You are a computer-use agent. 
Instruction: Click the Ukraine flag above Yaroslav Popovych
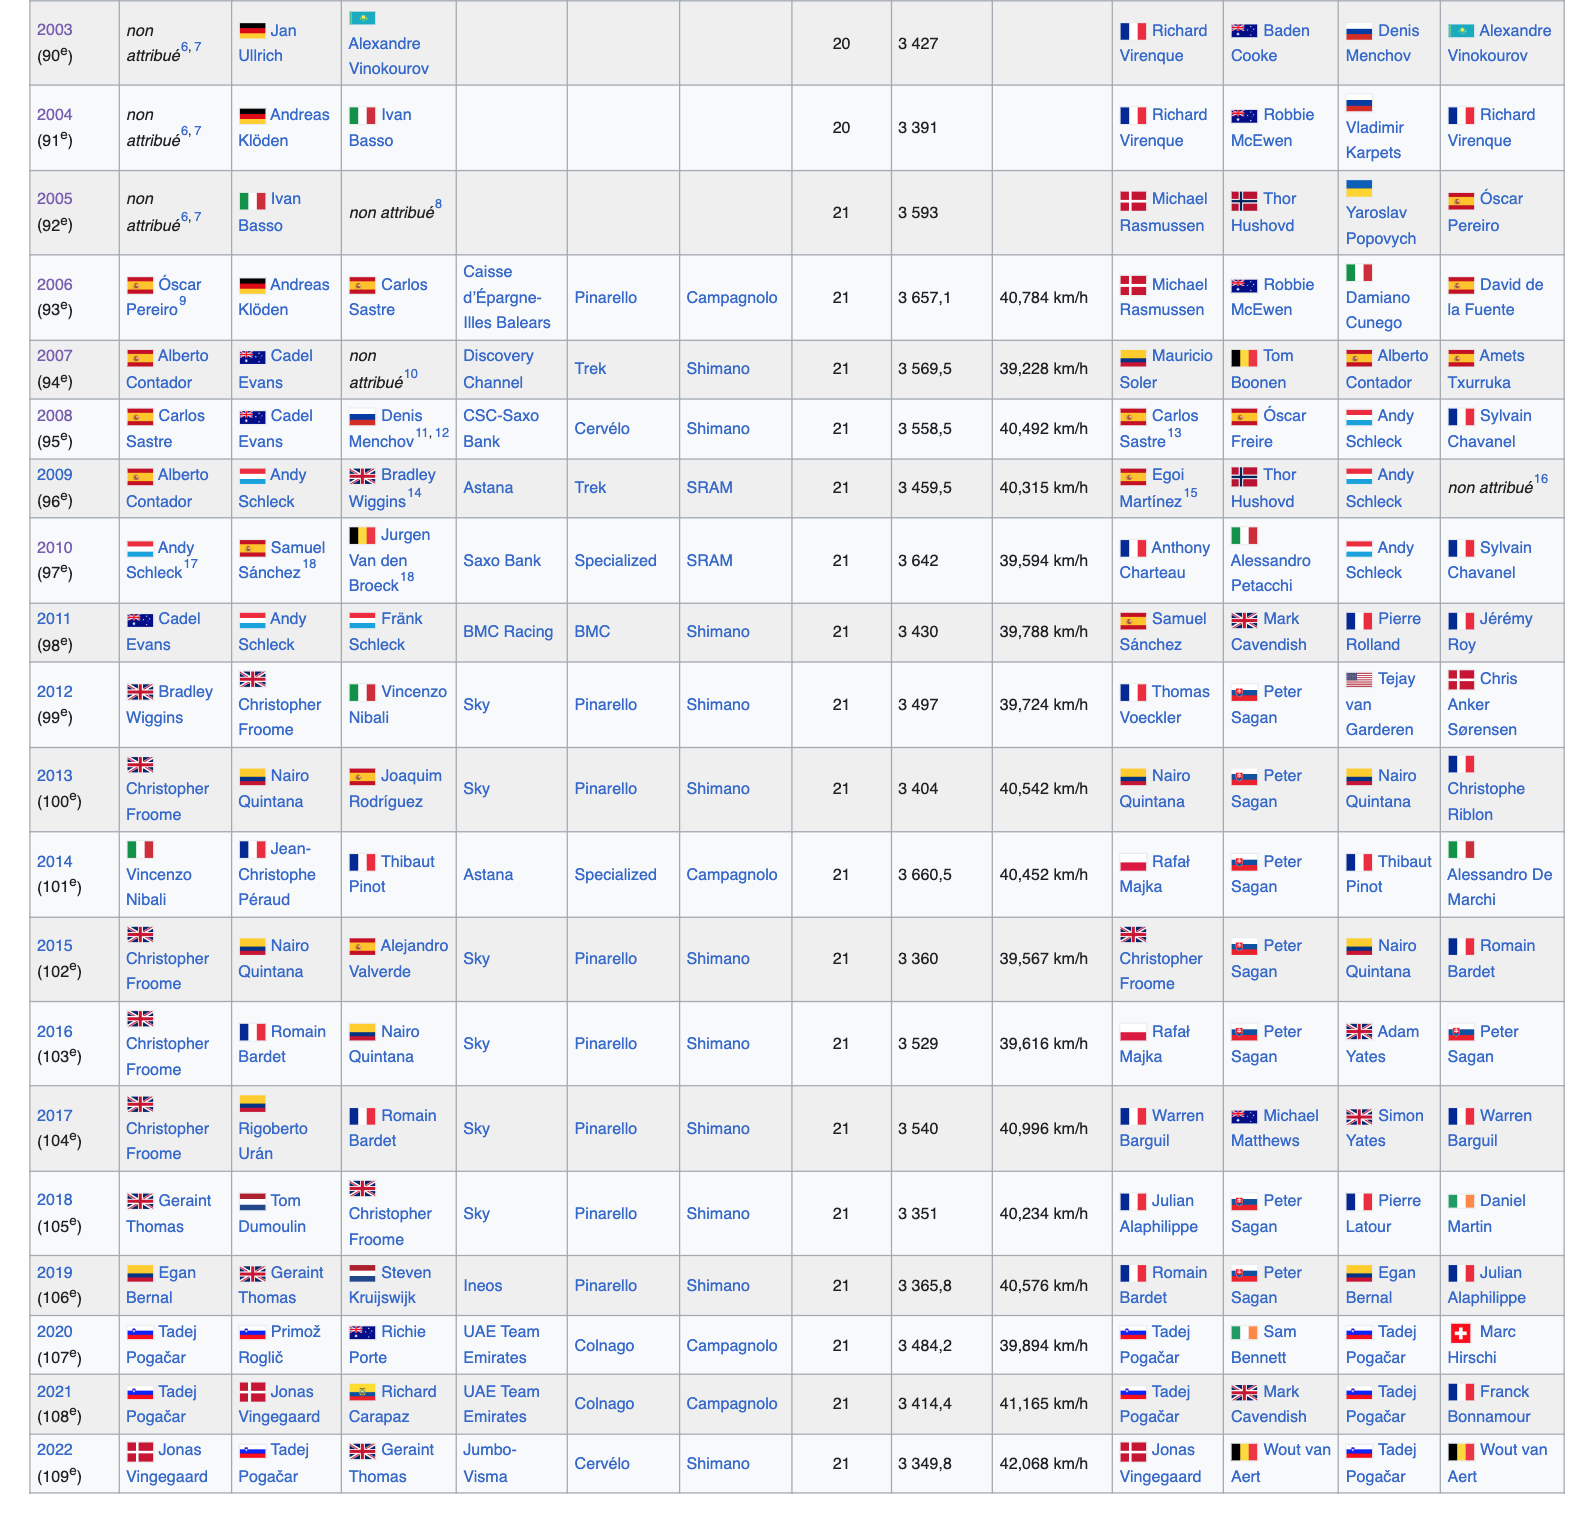point(1358,188)
